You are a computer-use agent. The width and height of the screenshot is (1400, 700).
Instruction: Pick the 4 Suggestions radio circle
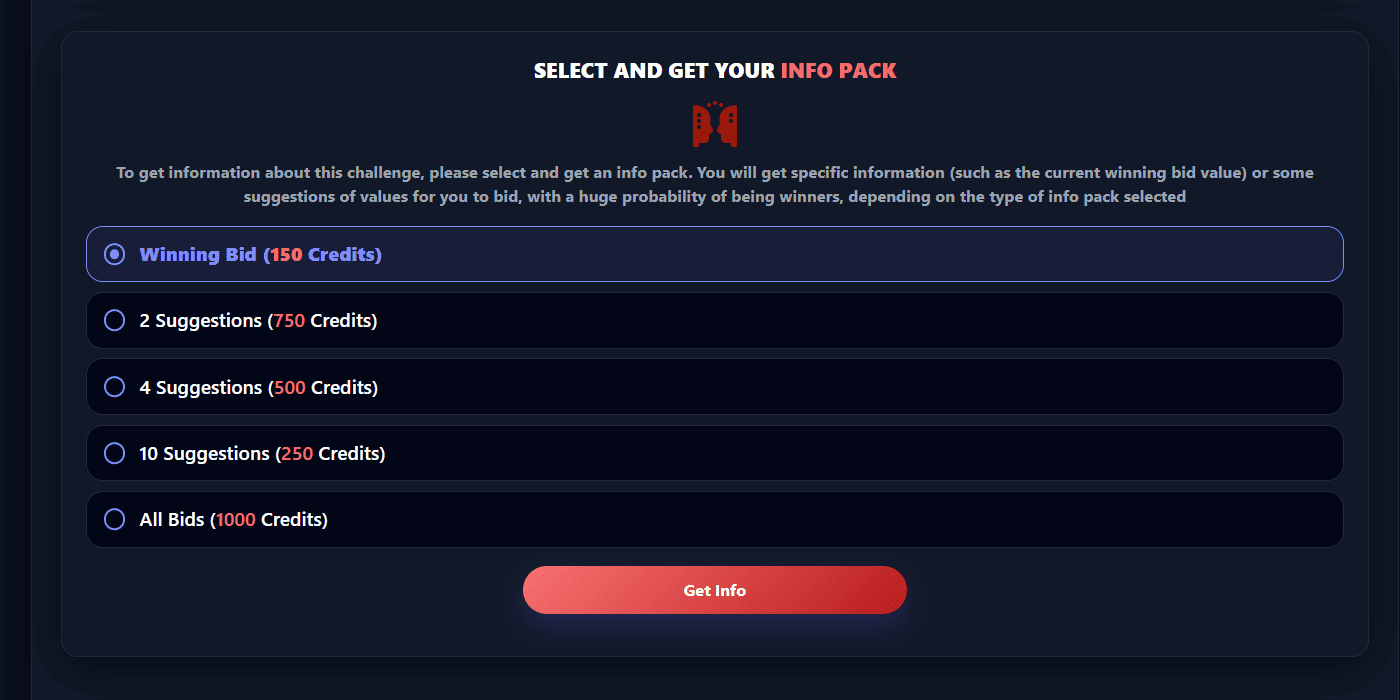(115, 386)
